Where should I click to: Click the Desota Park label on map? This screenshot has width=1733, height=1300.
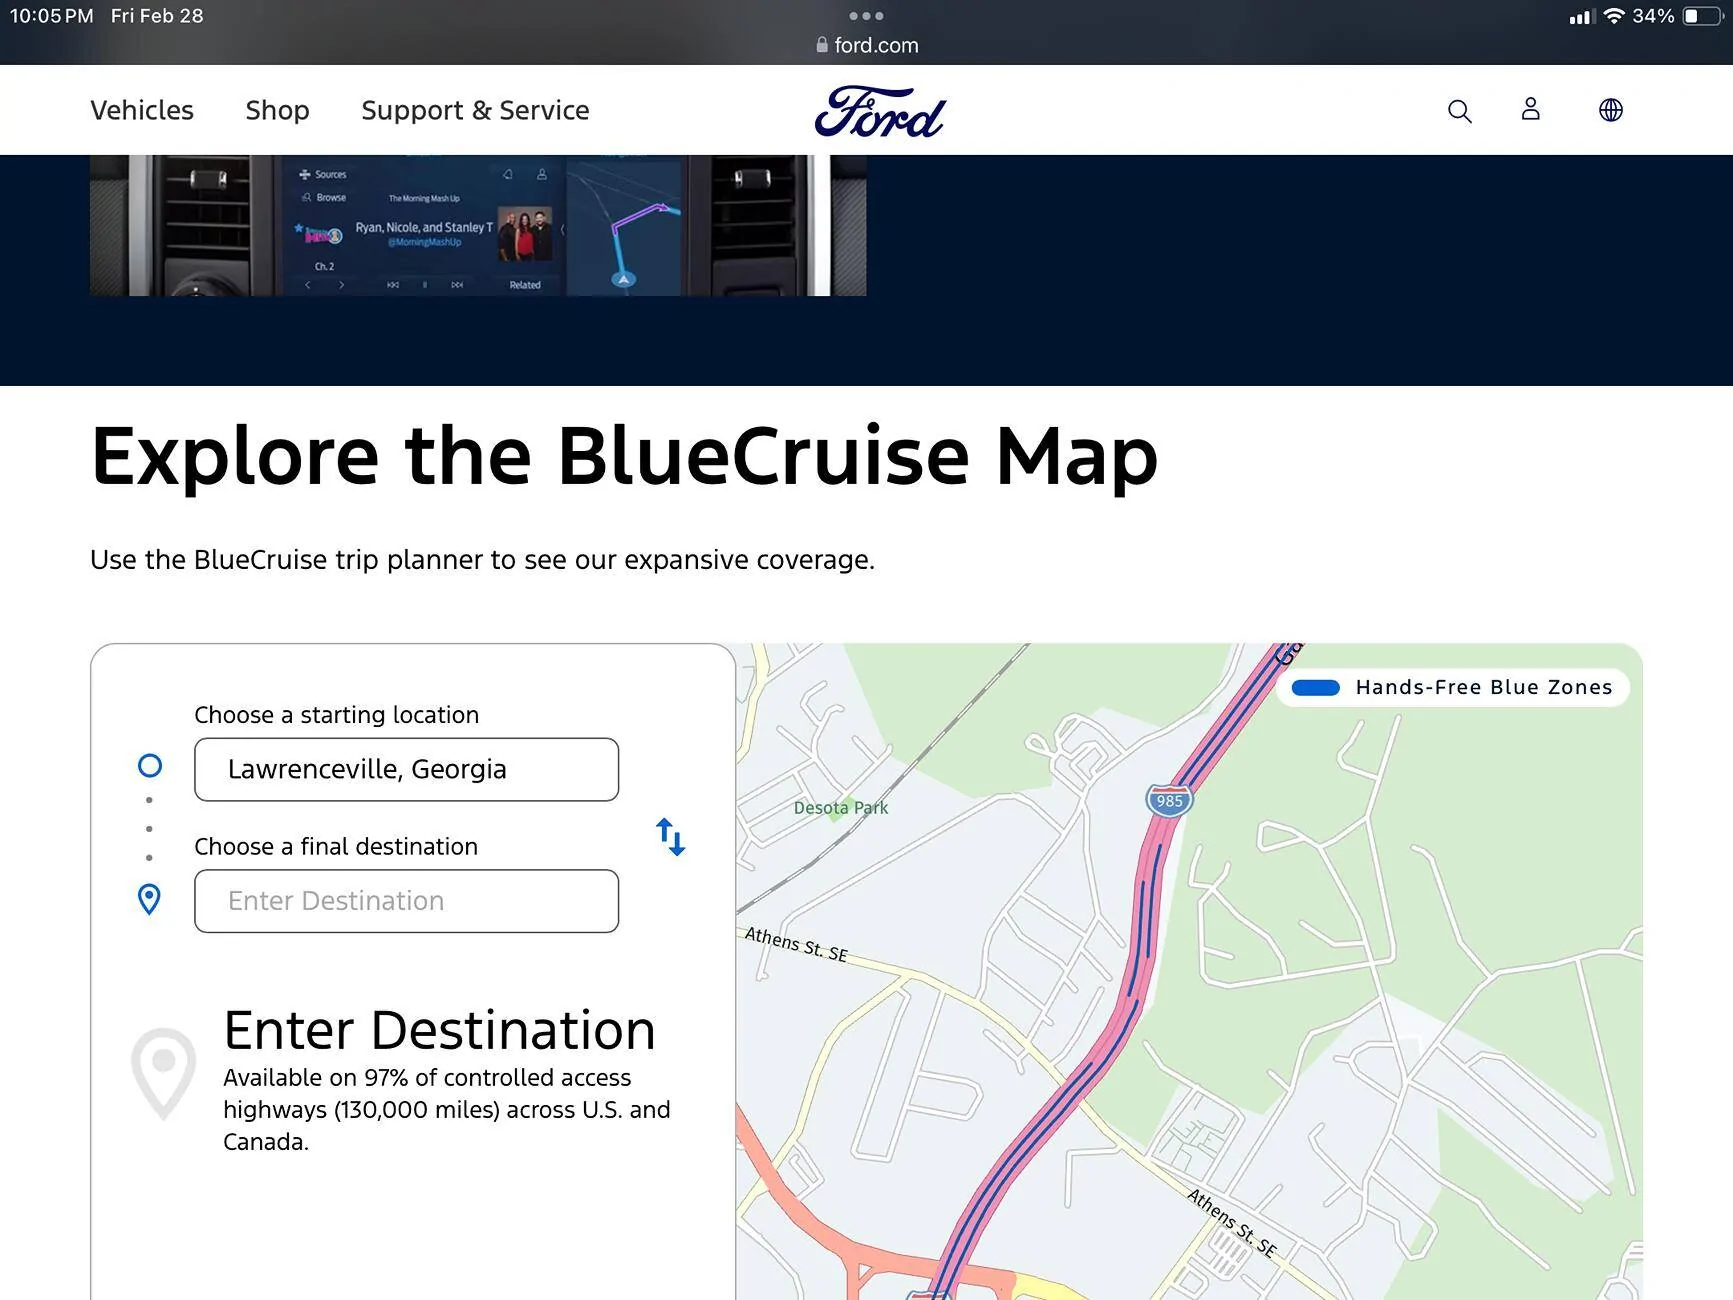pyautogui.click(x=840, y=808)
